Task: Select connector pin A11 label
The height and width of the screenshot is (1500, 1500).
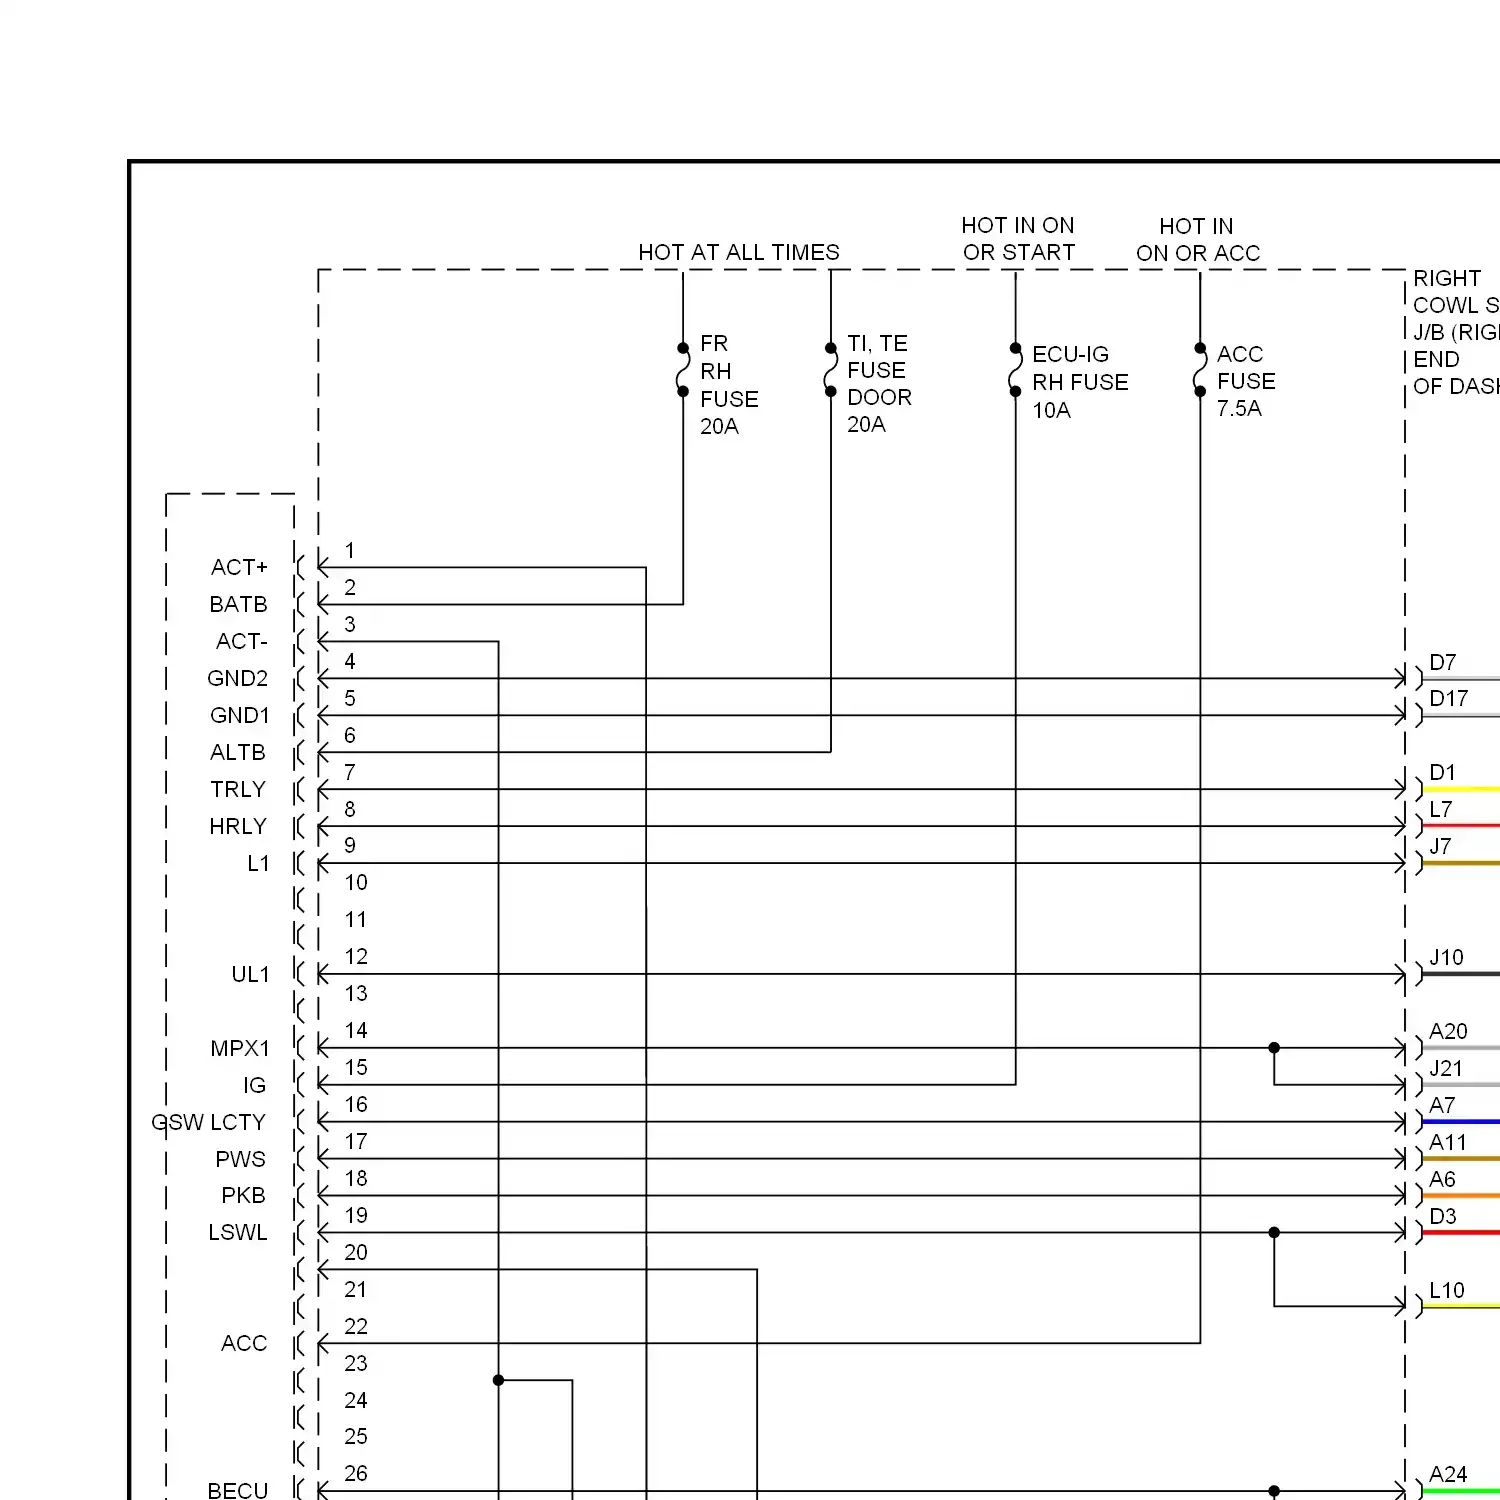Action: 1448,1142
